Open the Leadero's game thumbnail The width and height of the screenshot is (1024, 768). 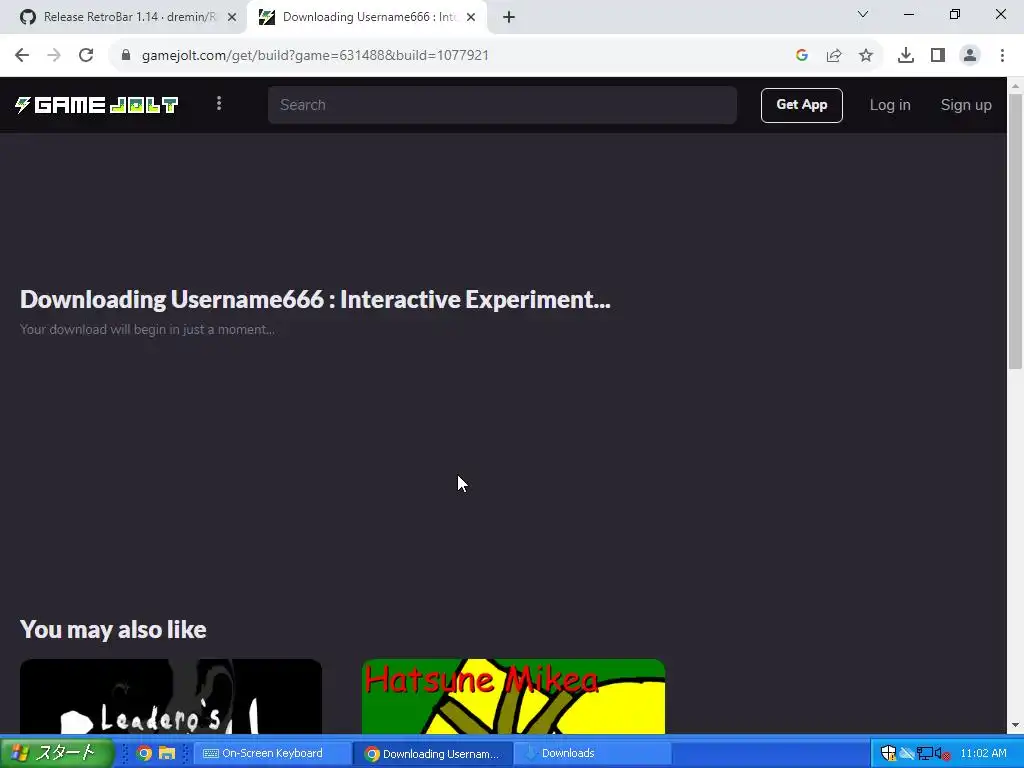[170, 696]
